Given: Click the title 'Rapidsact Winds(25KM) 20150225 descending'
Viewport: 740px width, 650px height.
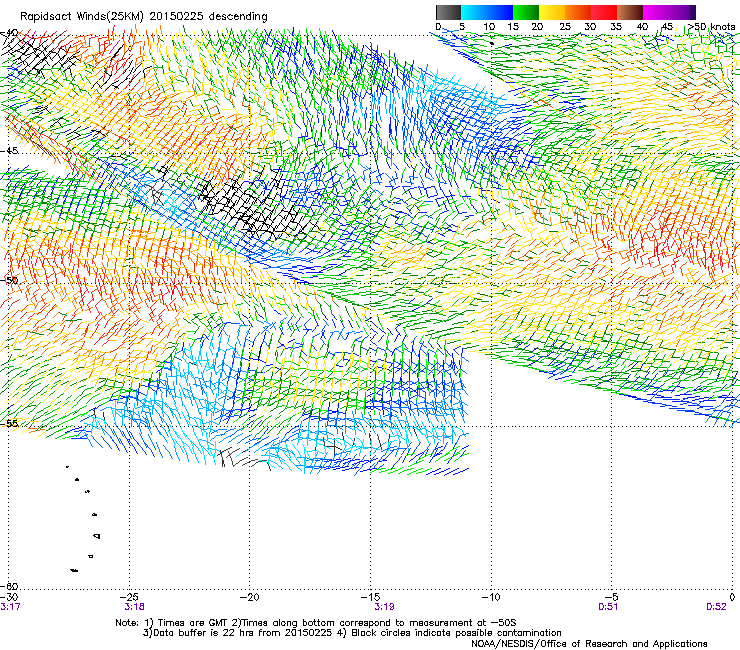Looking at the screenshot, I should (144, 17).
